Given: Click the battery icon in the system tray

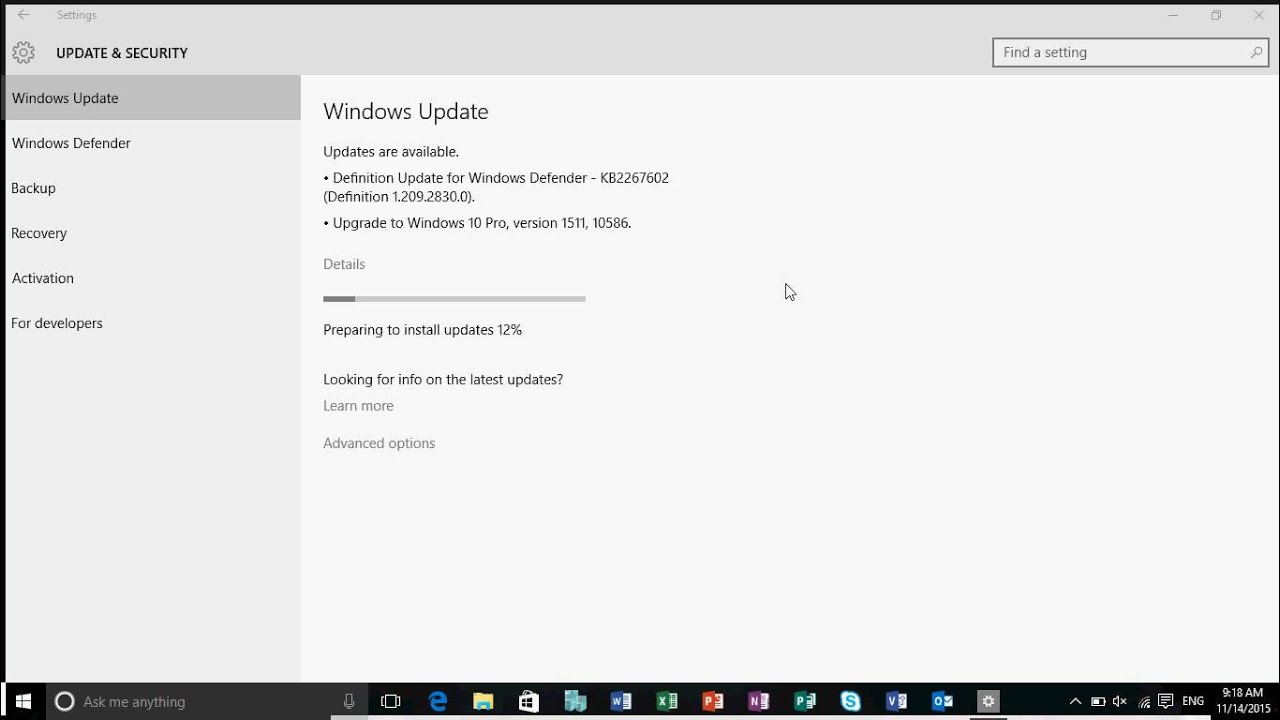Looking at the screenshot, I should click(x=1098, y=702).
